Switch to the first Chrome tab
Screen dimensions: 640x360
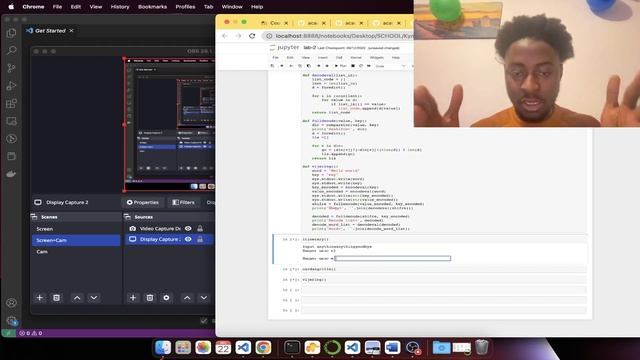tap(274, 23)
